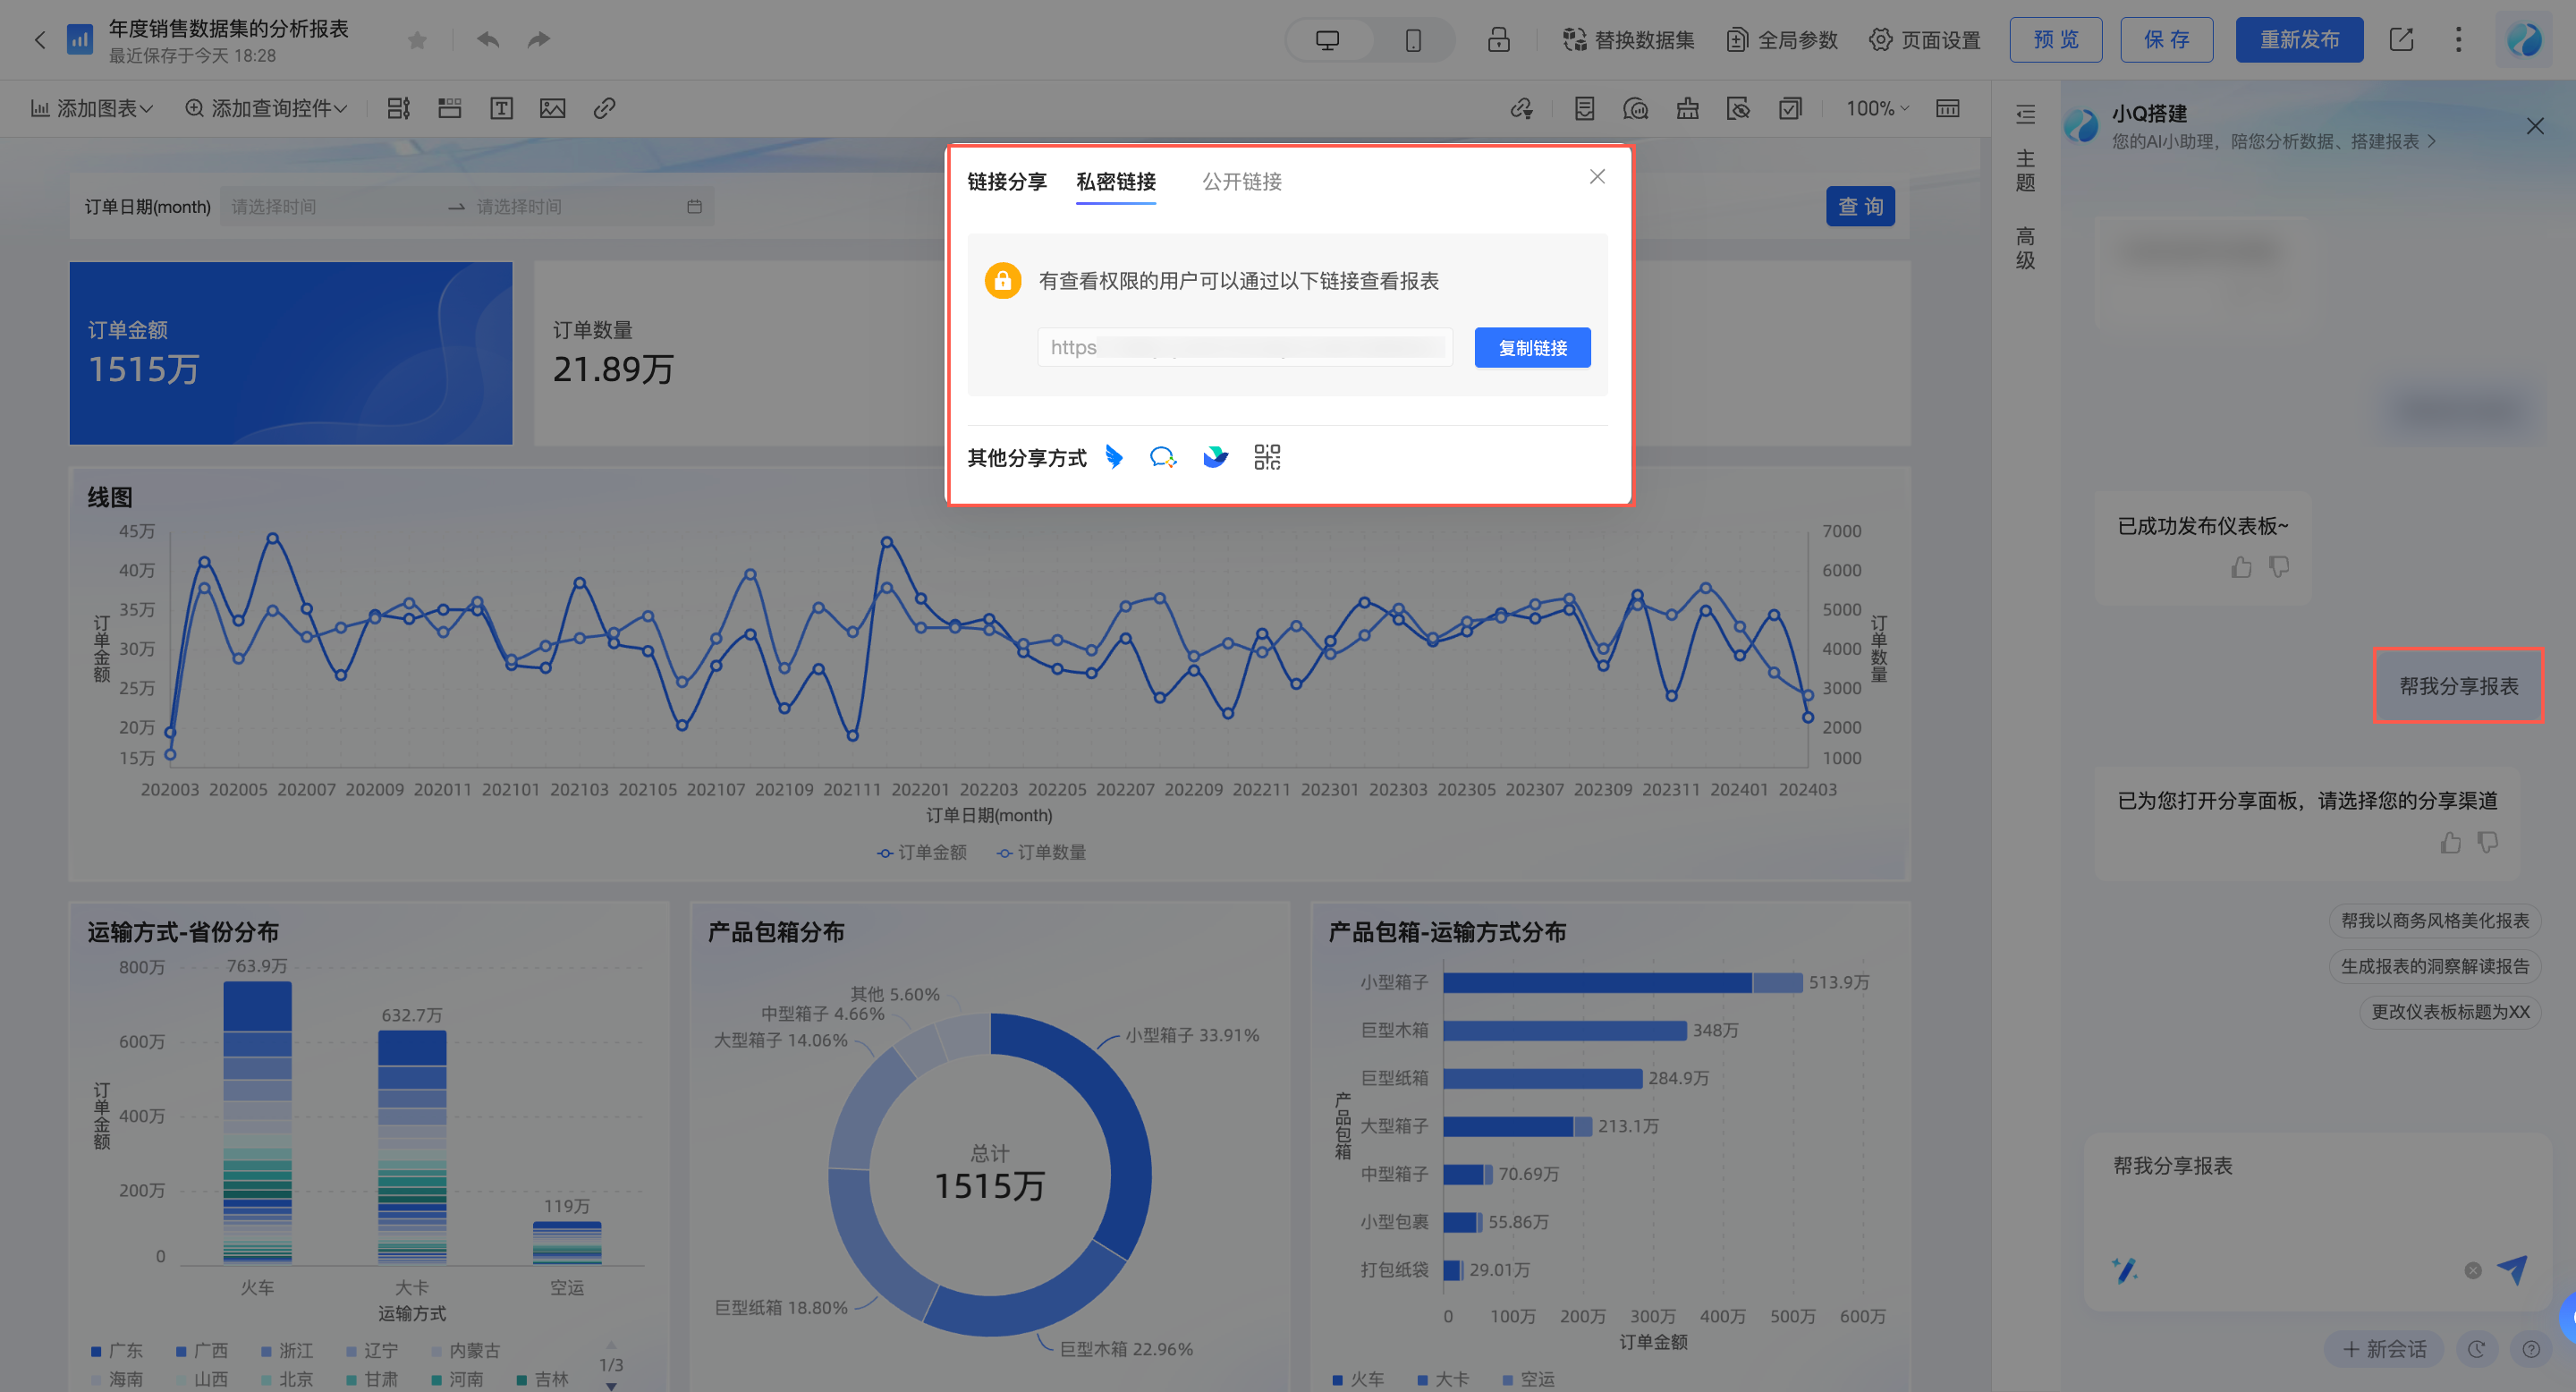Share via Feishu icon
The image size is (2576, 1392).
[1215, 457]
